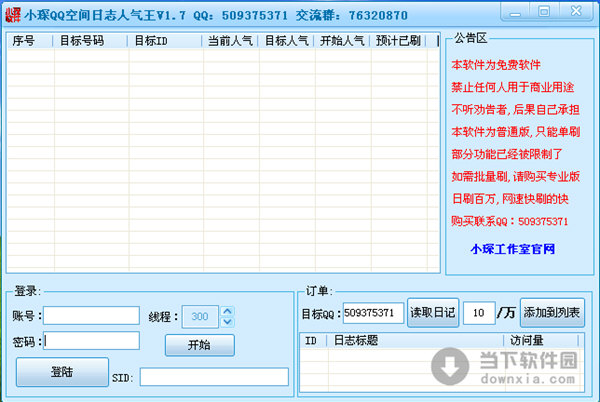Click the ID column header in diary list
This screenshot has height=402, width=600.
point(313,340)
